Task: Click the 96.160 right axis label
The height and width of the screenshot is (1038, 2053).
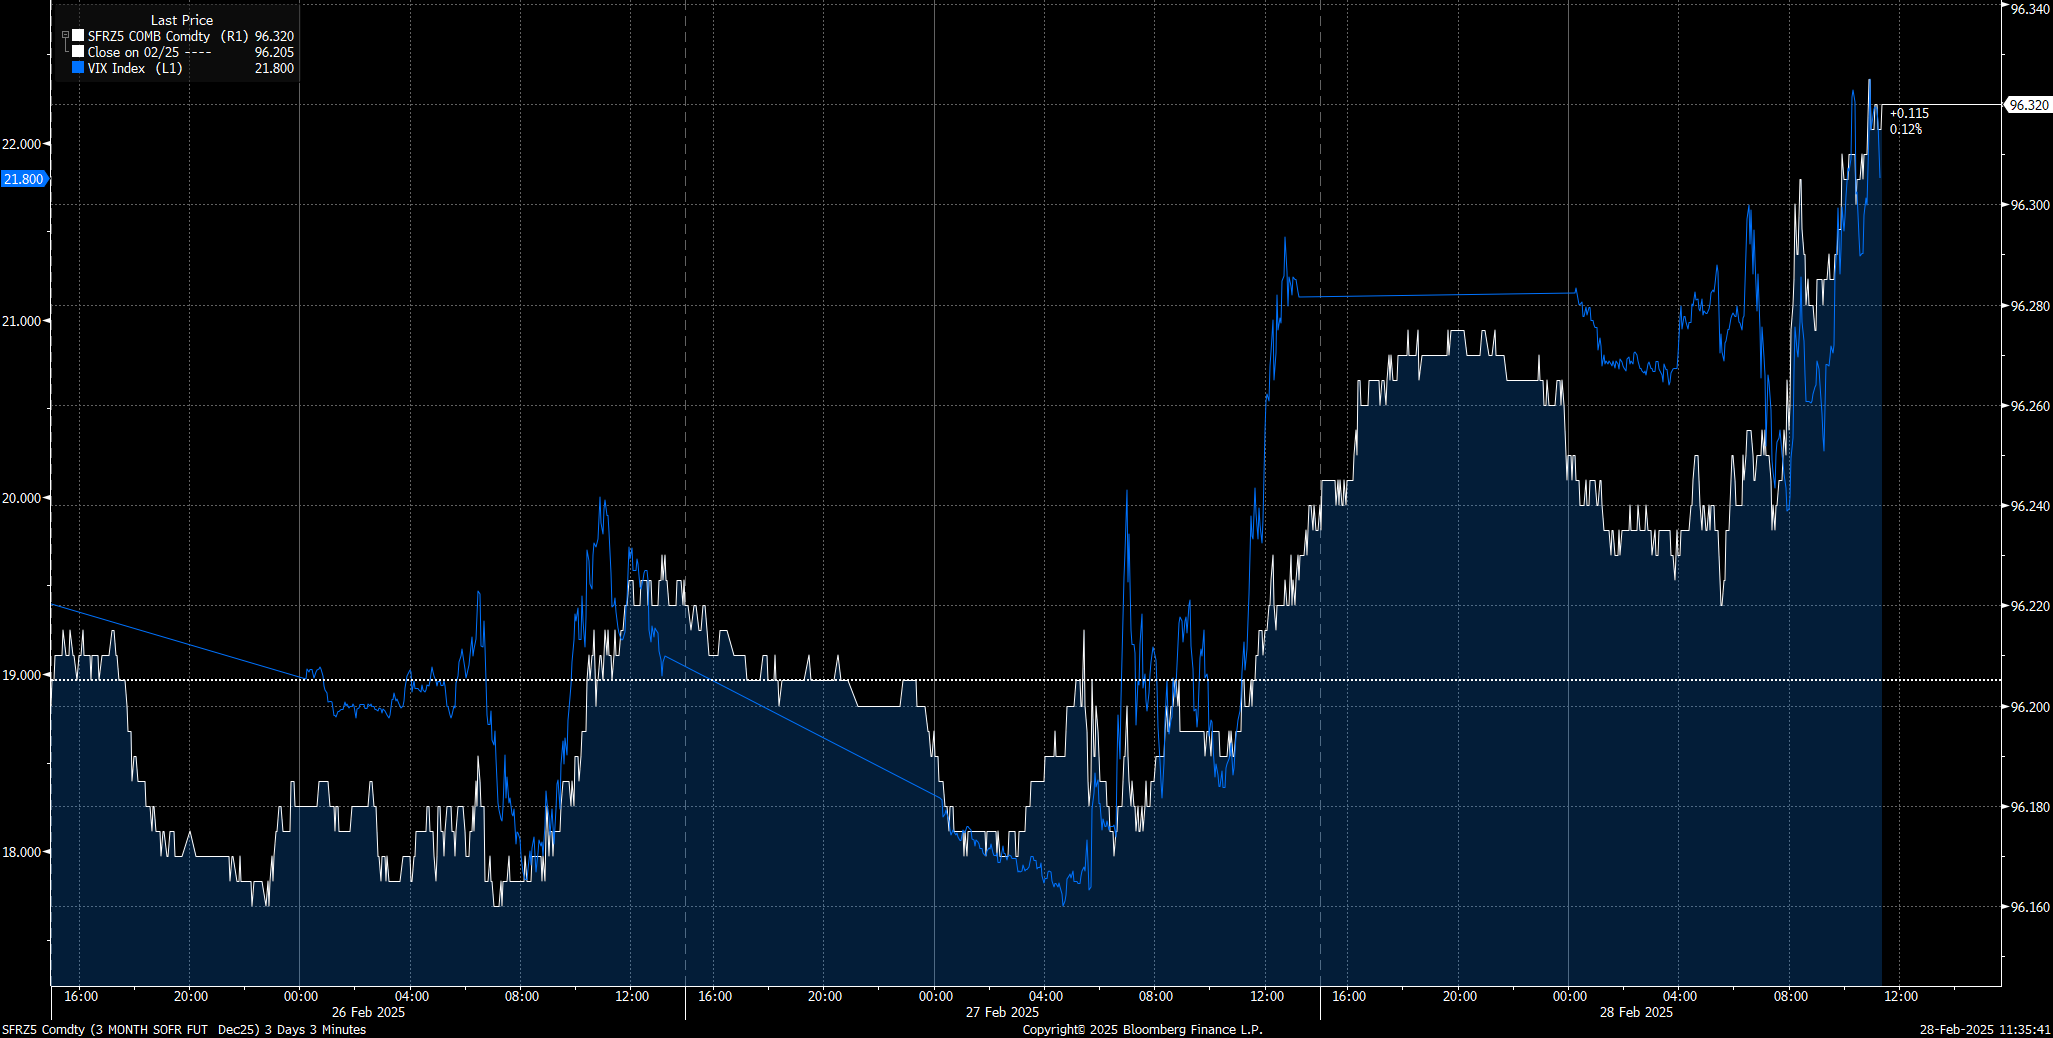Action: (x=2030, y=907)
